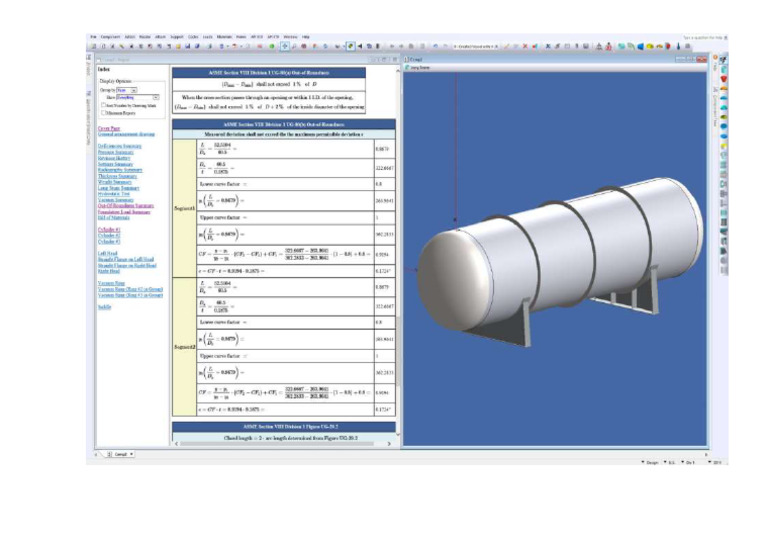This screenshot has height=543, width=768.
Task: Select the red component in right sidebar
Action: (723, 79)
